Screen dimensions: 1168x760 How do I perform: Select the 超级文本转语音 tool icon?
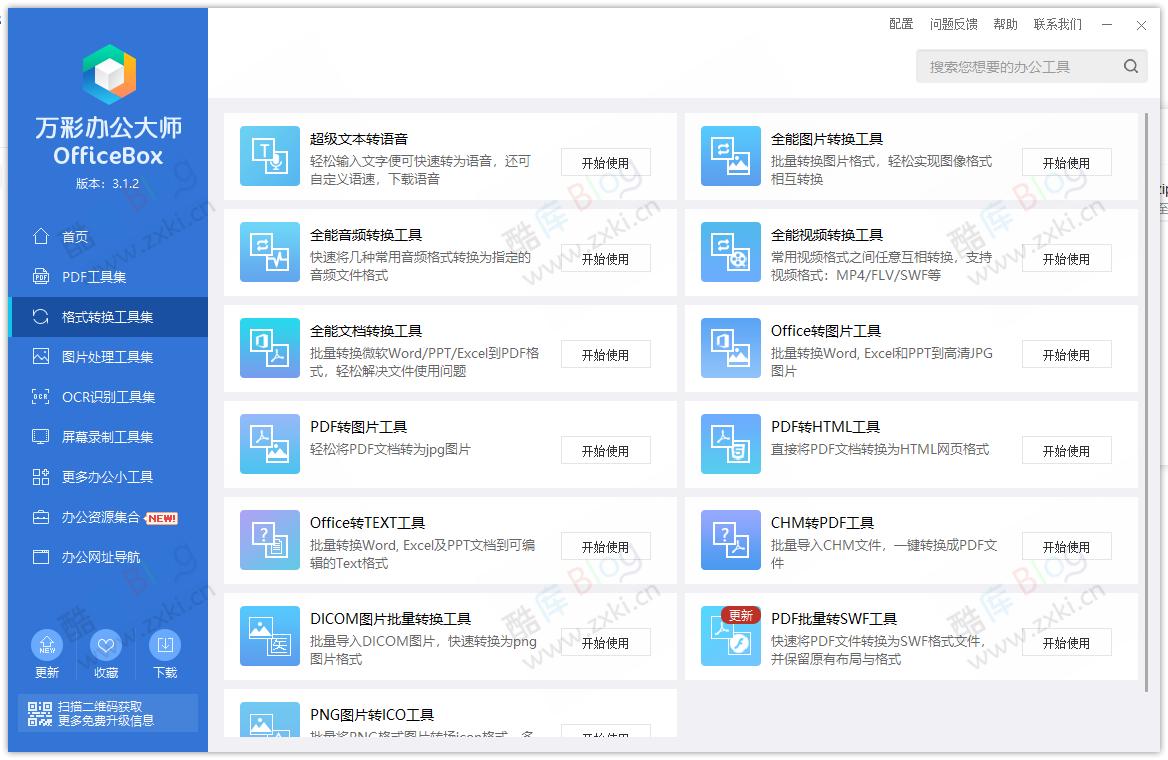(269, 156)
